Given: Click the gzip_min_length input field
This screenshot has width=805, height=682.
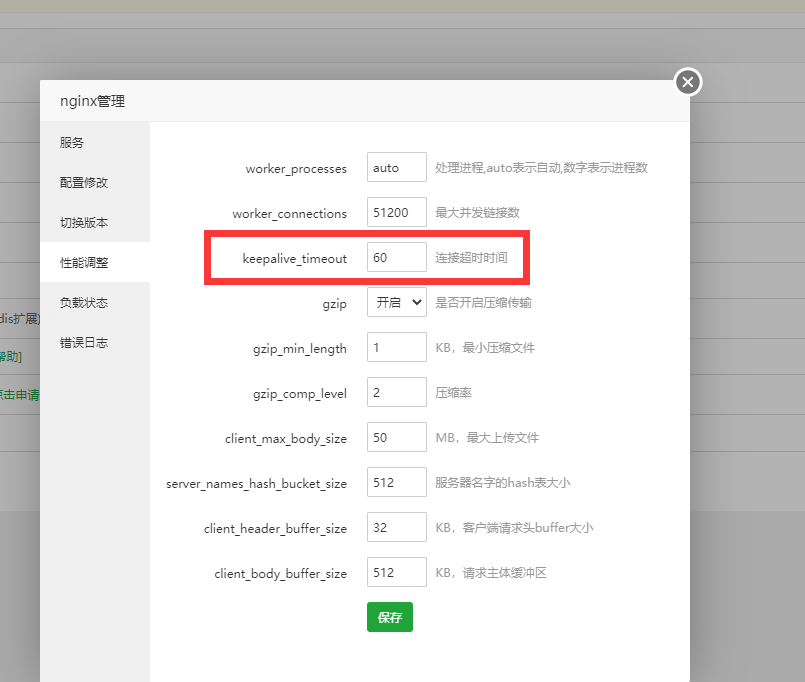Looking at the screenshot, I should pyautogui.click(x=397, y=347).
